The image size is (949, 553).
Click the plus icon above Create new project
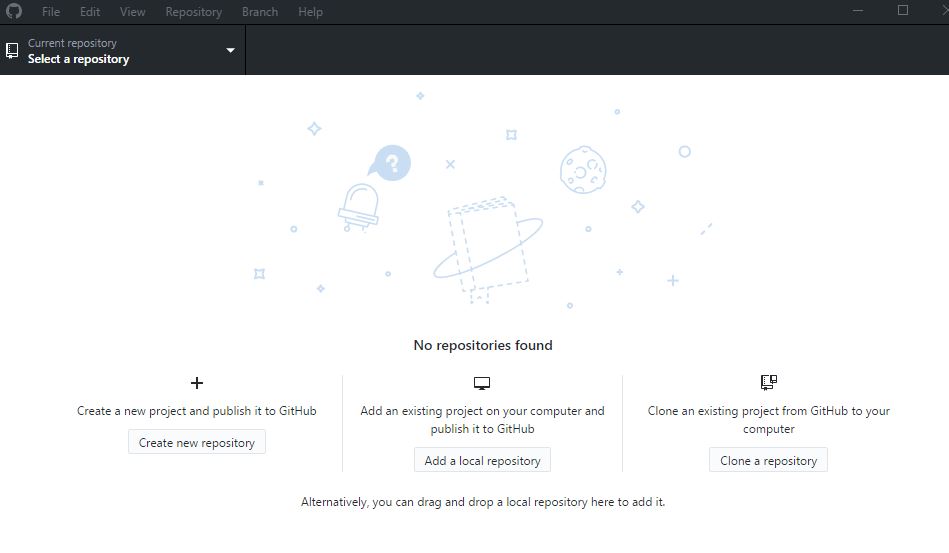(197, 382)
